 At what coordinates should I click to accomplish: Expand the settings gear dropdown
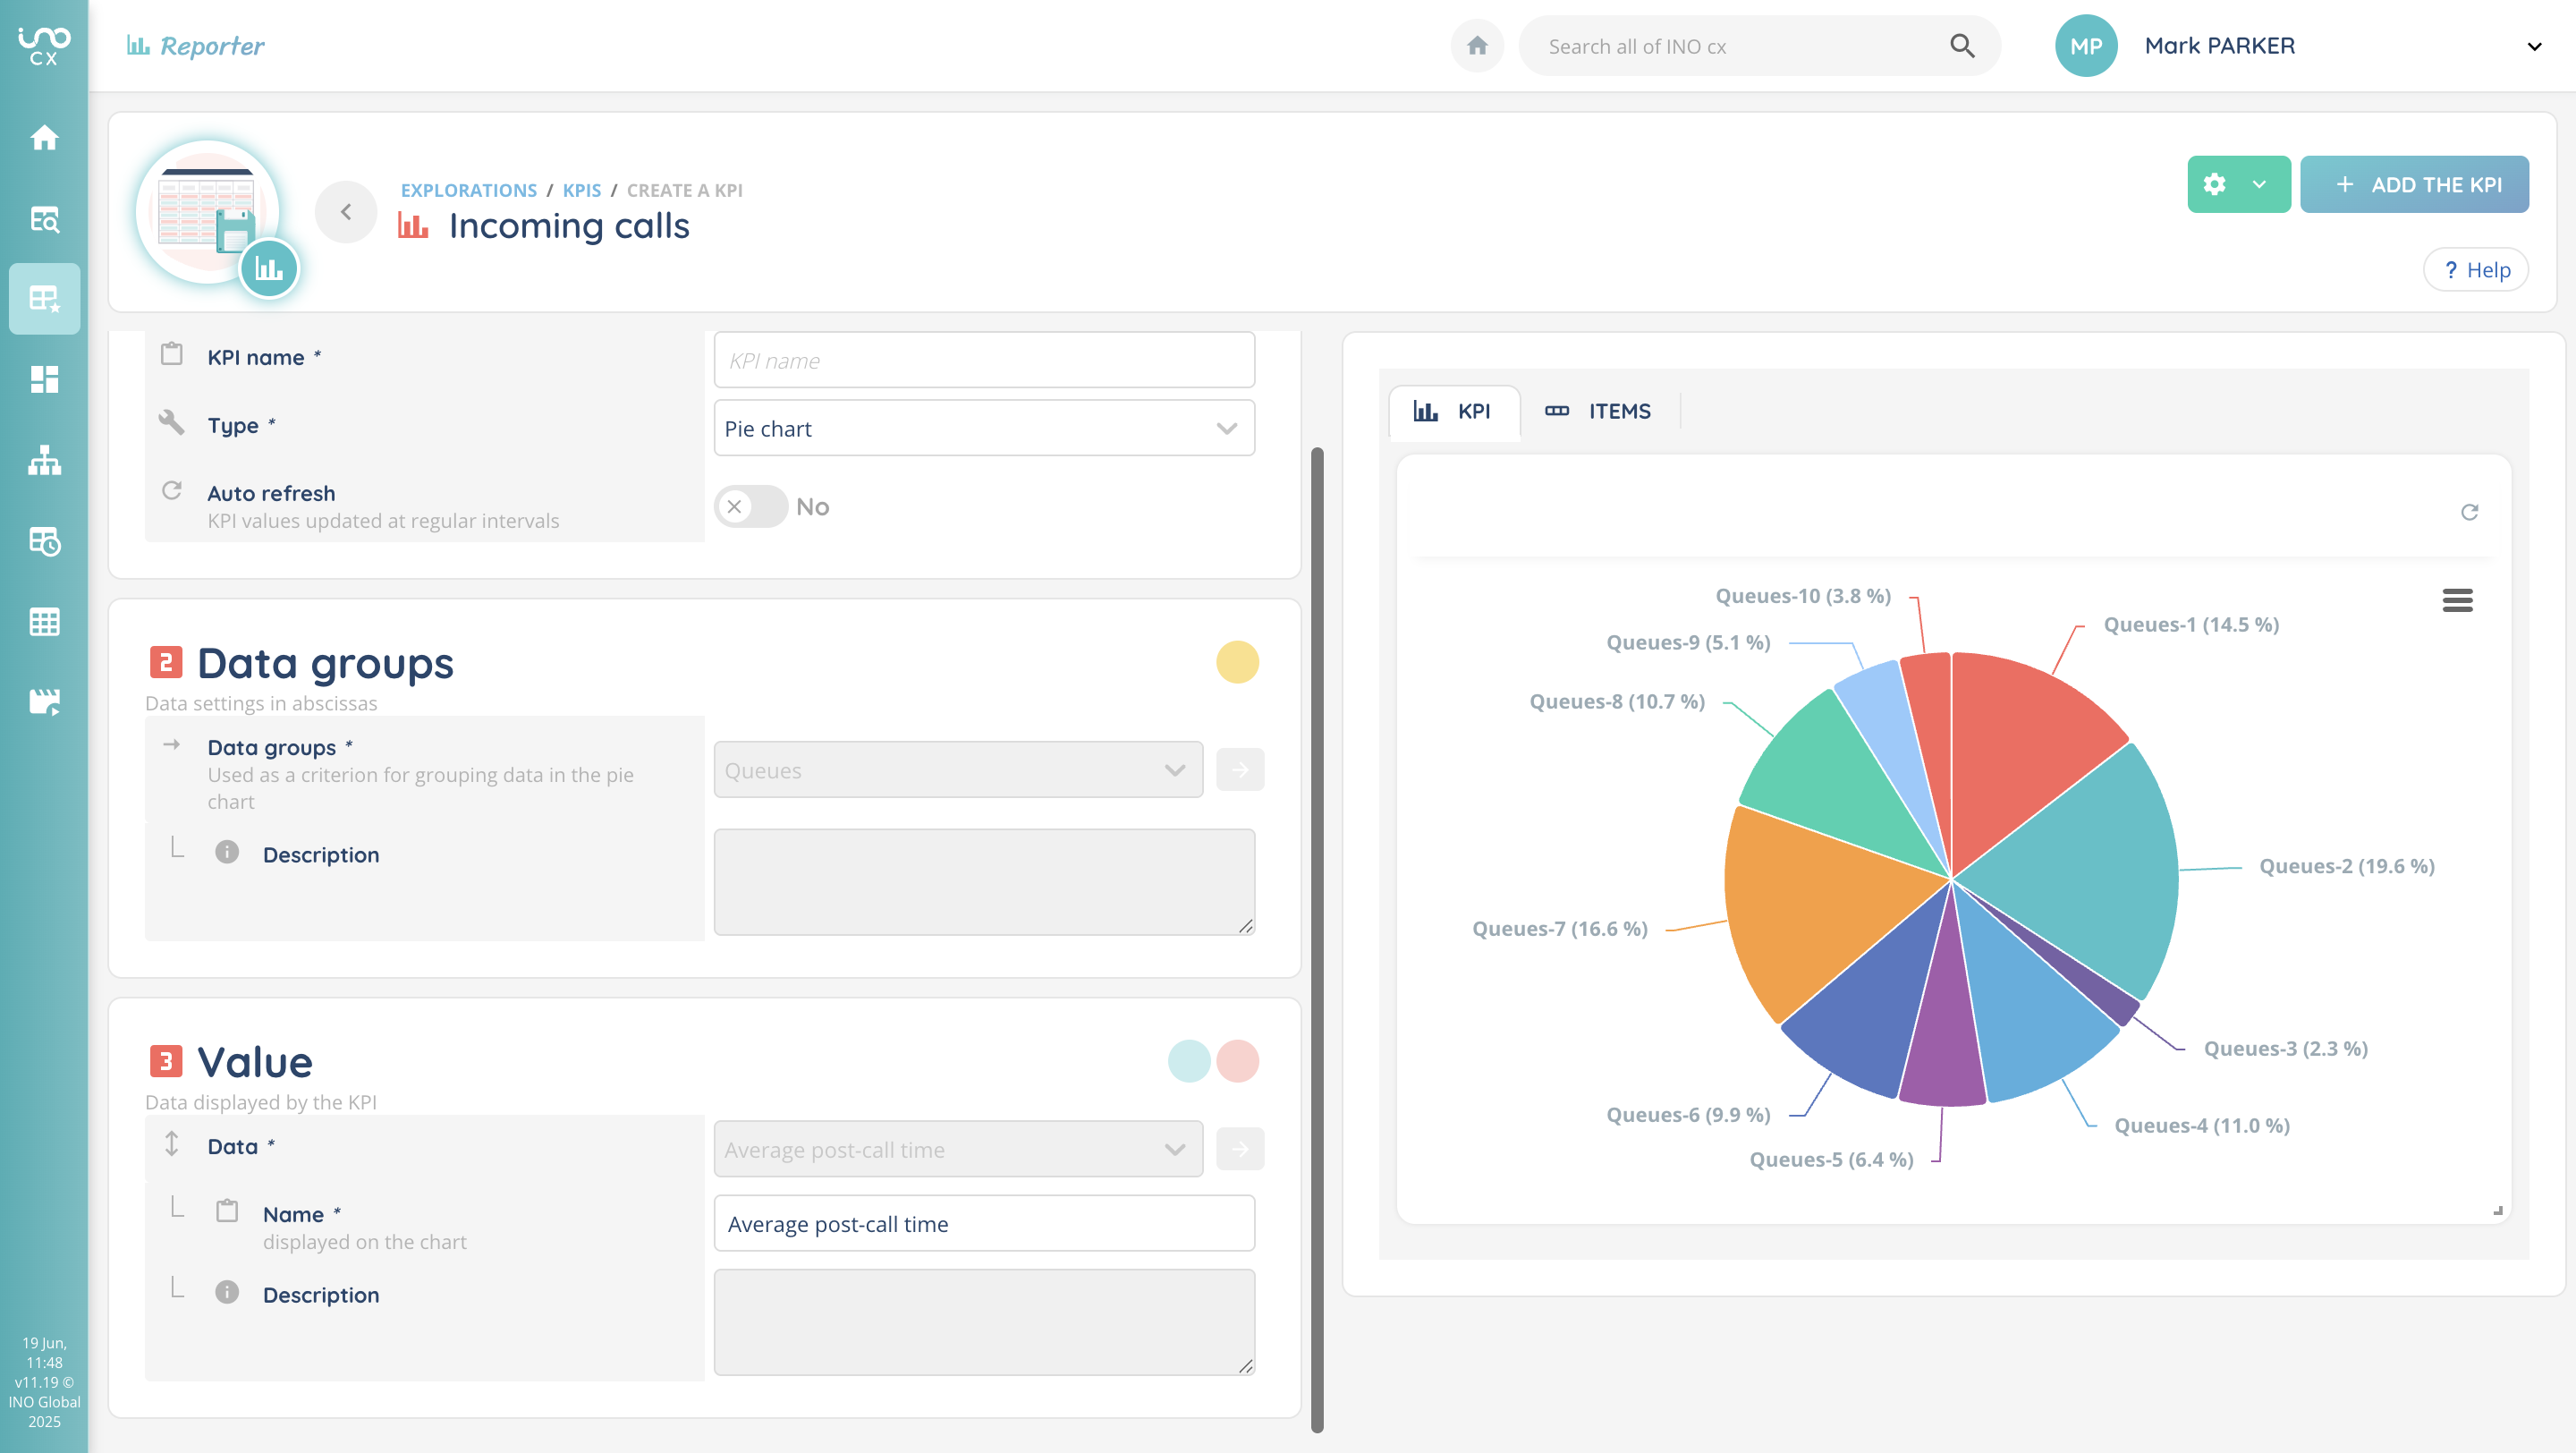[x=2259, y=184]
